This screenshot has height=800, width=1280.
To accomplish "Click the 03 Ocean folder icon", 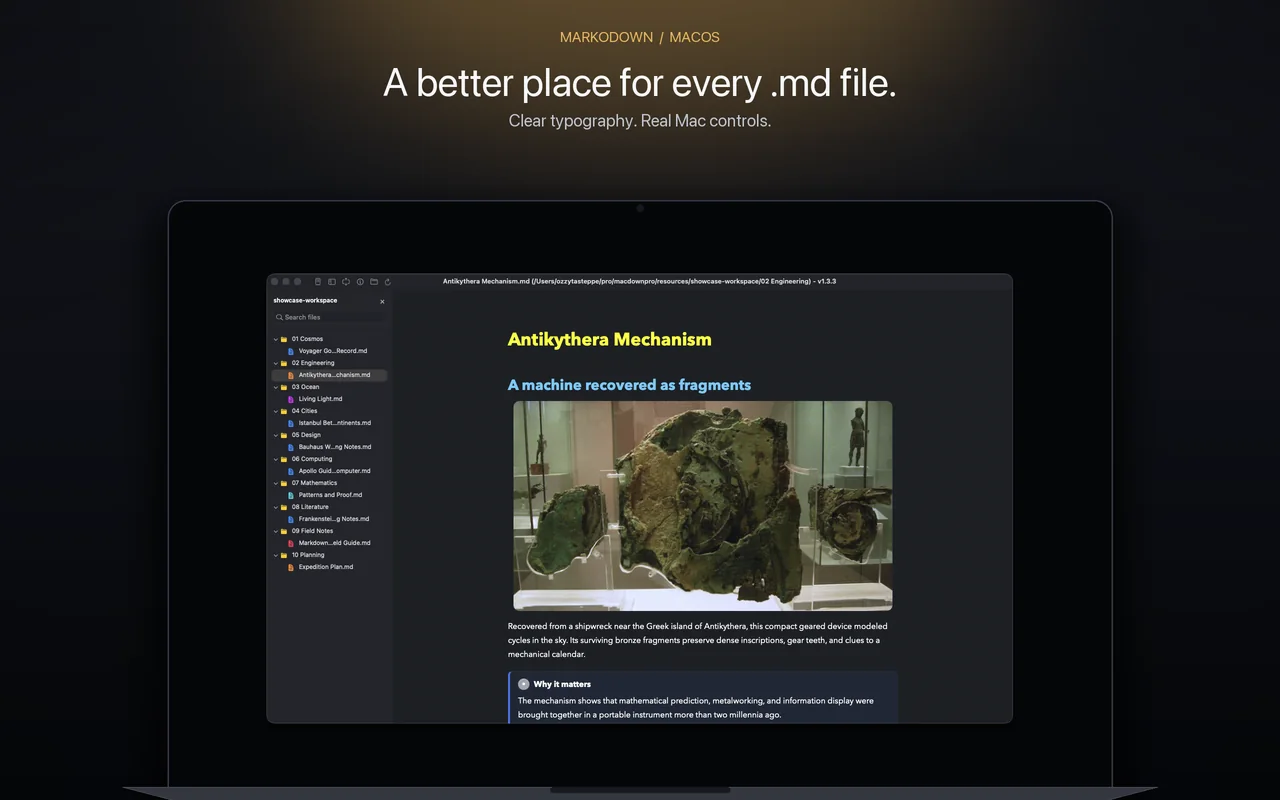I will click(x=284, y=387).
